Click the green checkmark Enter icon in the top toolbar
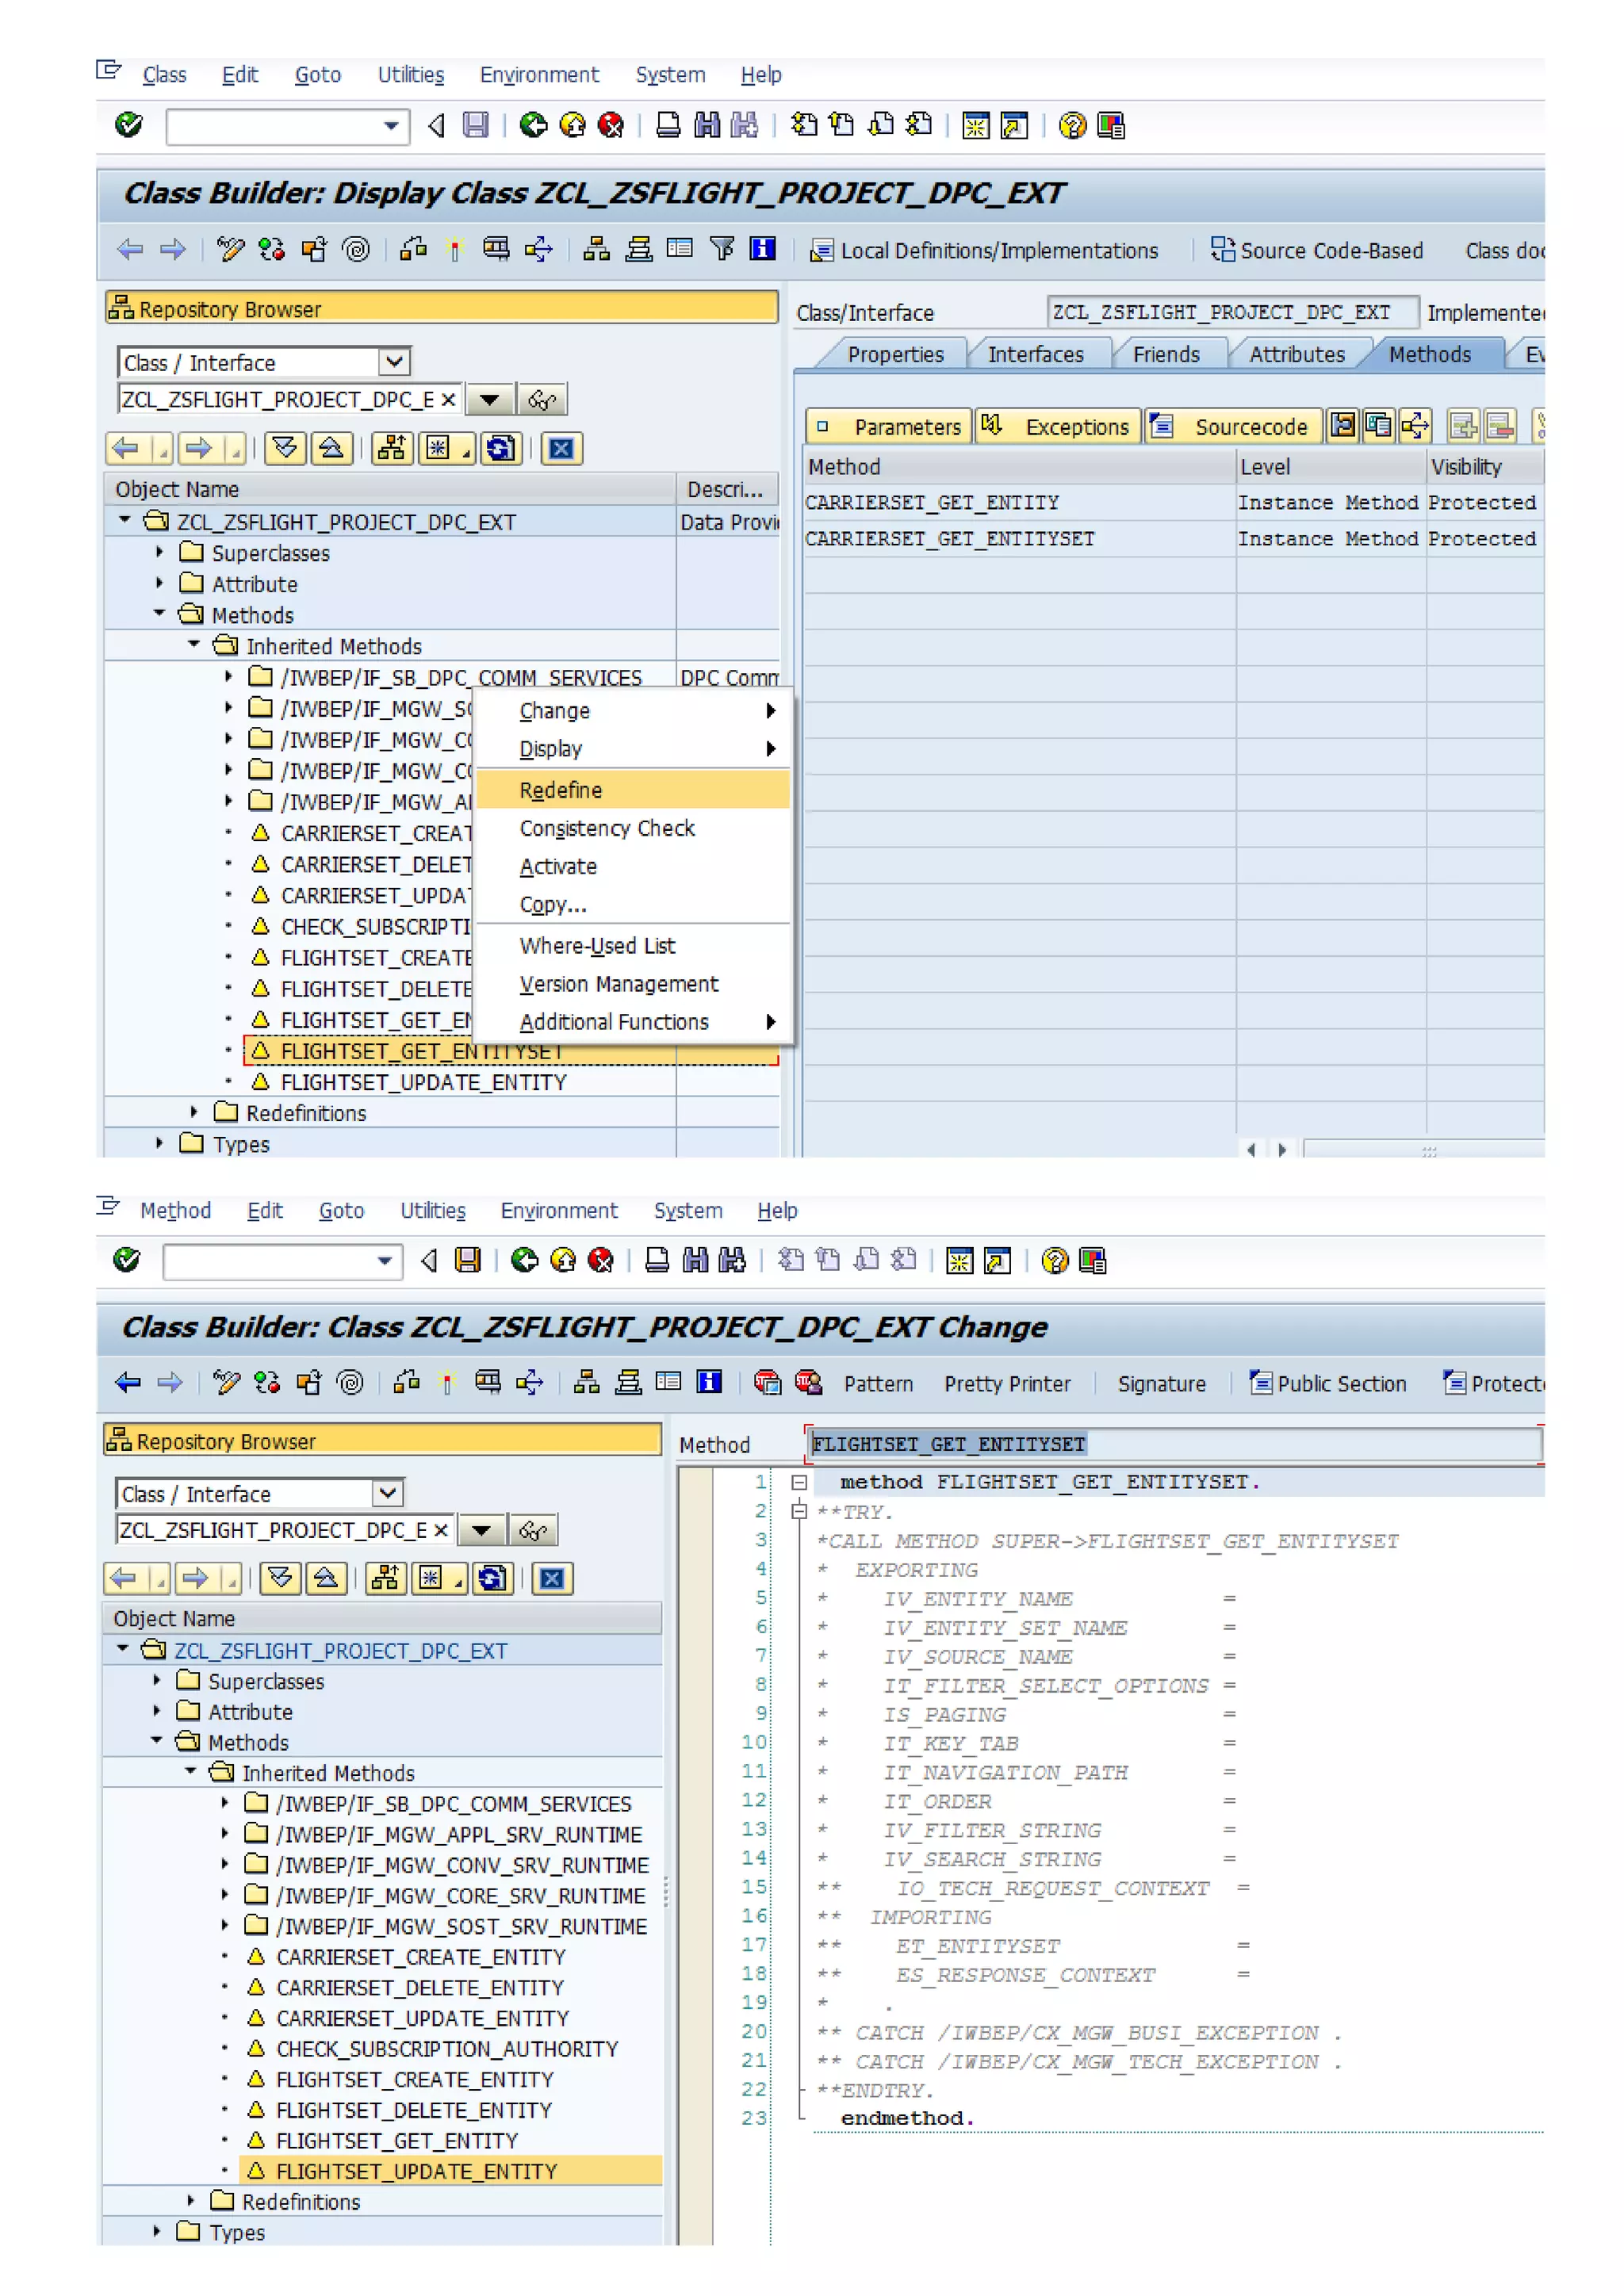The width and height of the screenshot is (1624, 2296). coord(128,125)
